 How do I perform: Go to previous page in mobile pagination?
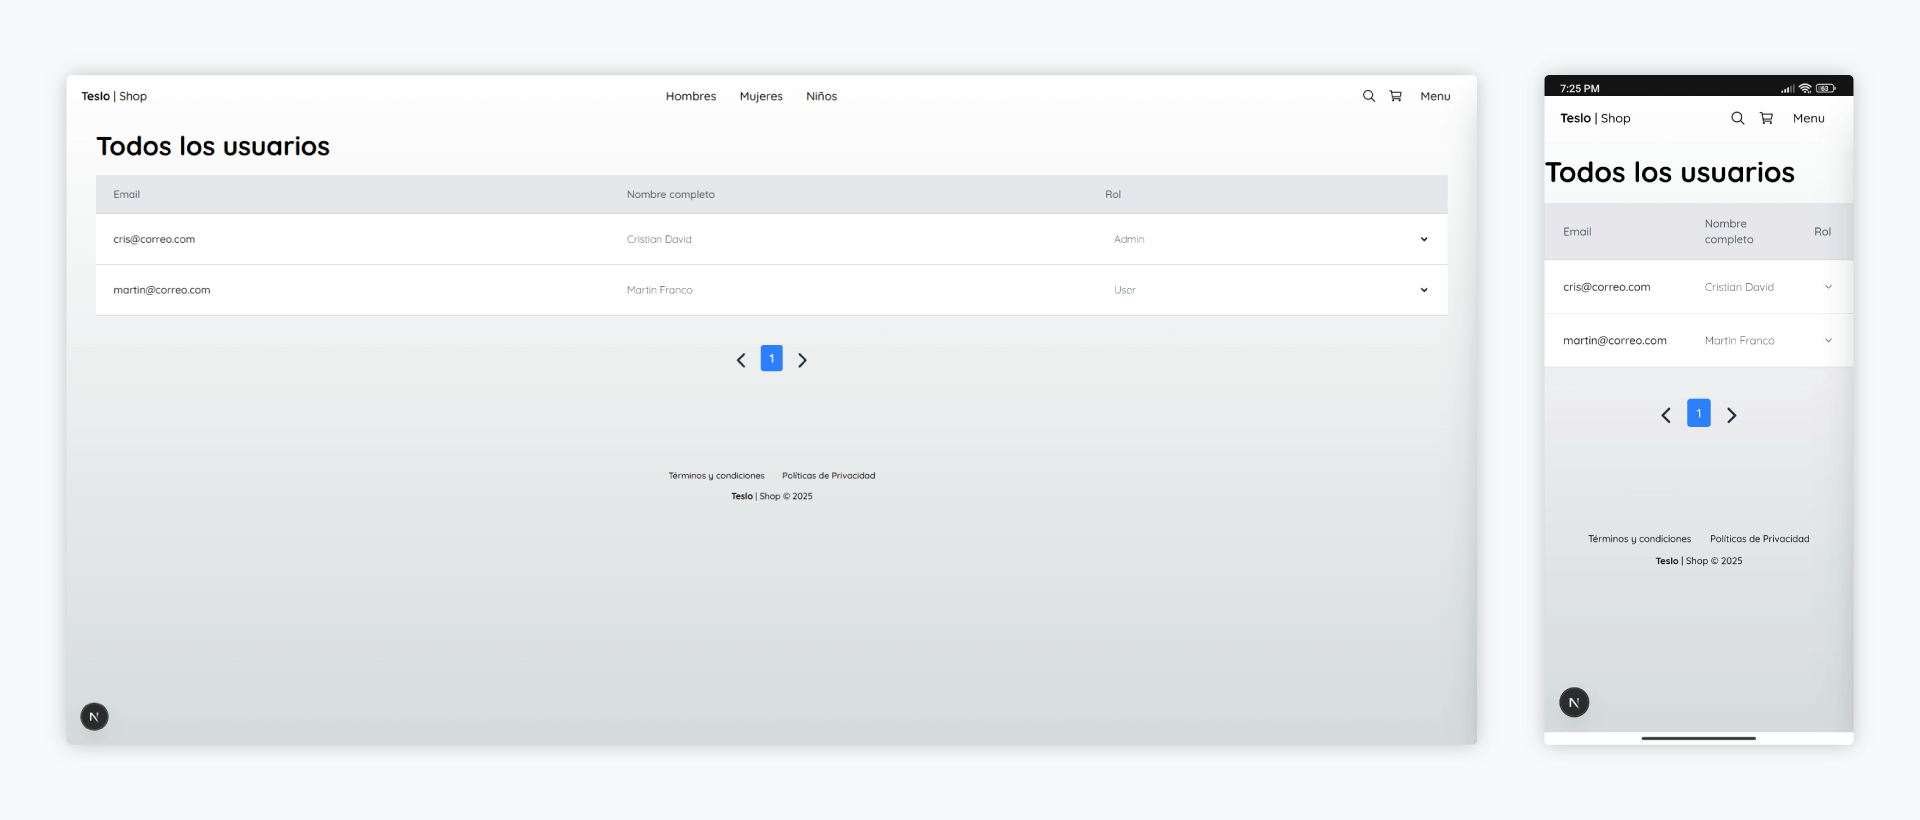coord(1666,415)
